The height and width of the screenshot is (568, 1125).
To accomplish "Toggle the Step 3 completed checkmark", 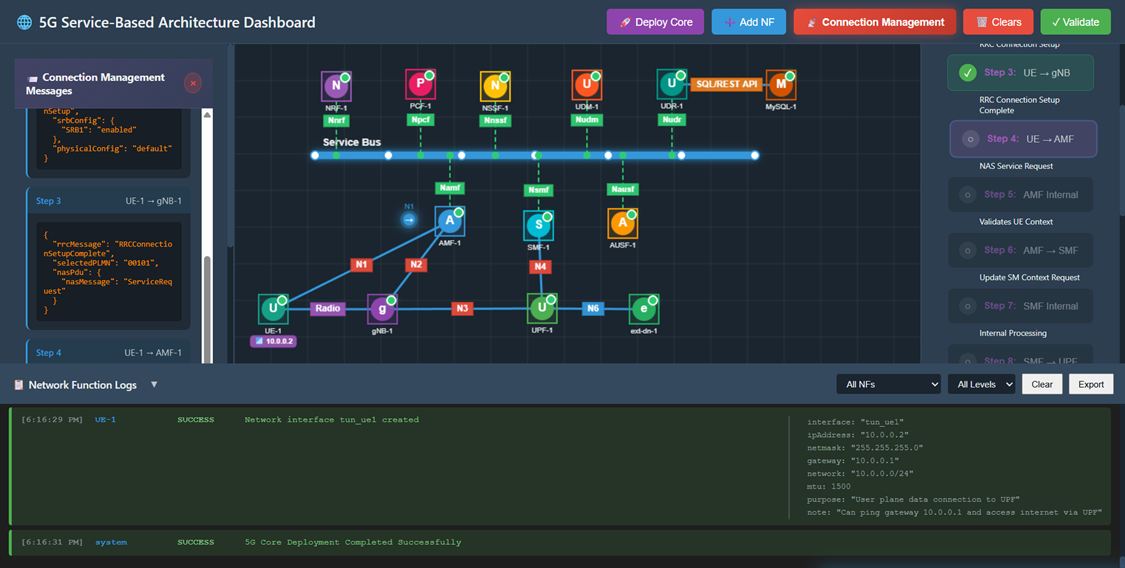I will tap(967, 73).
